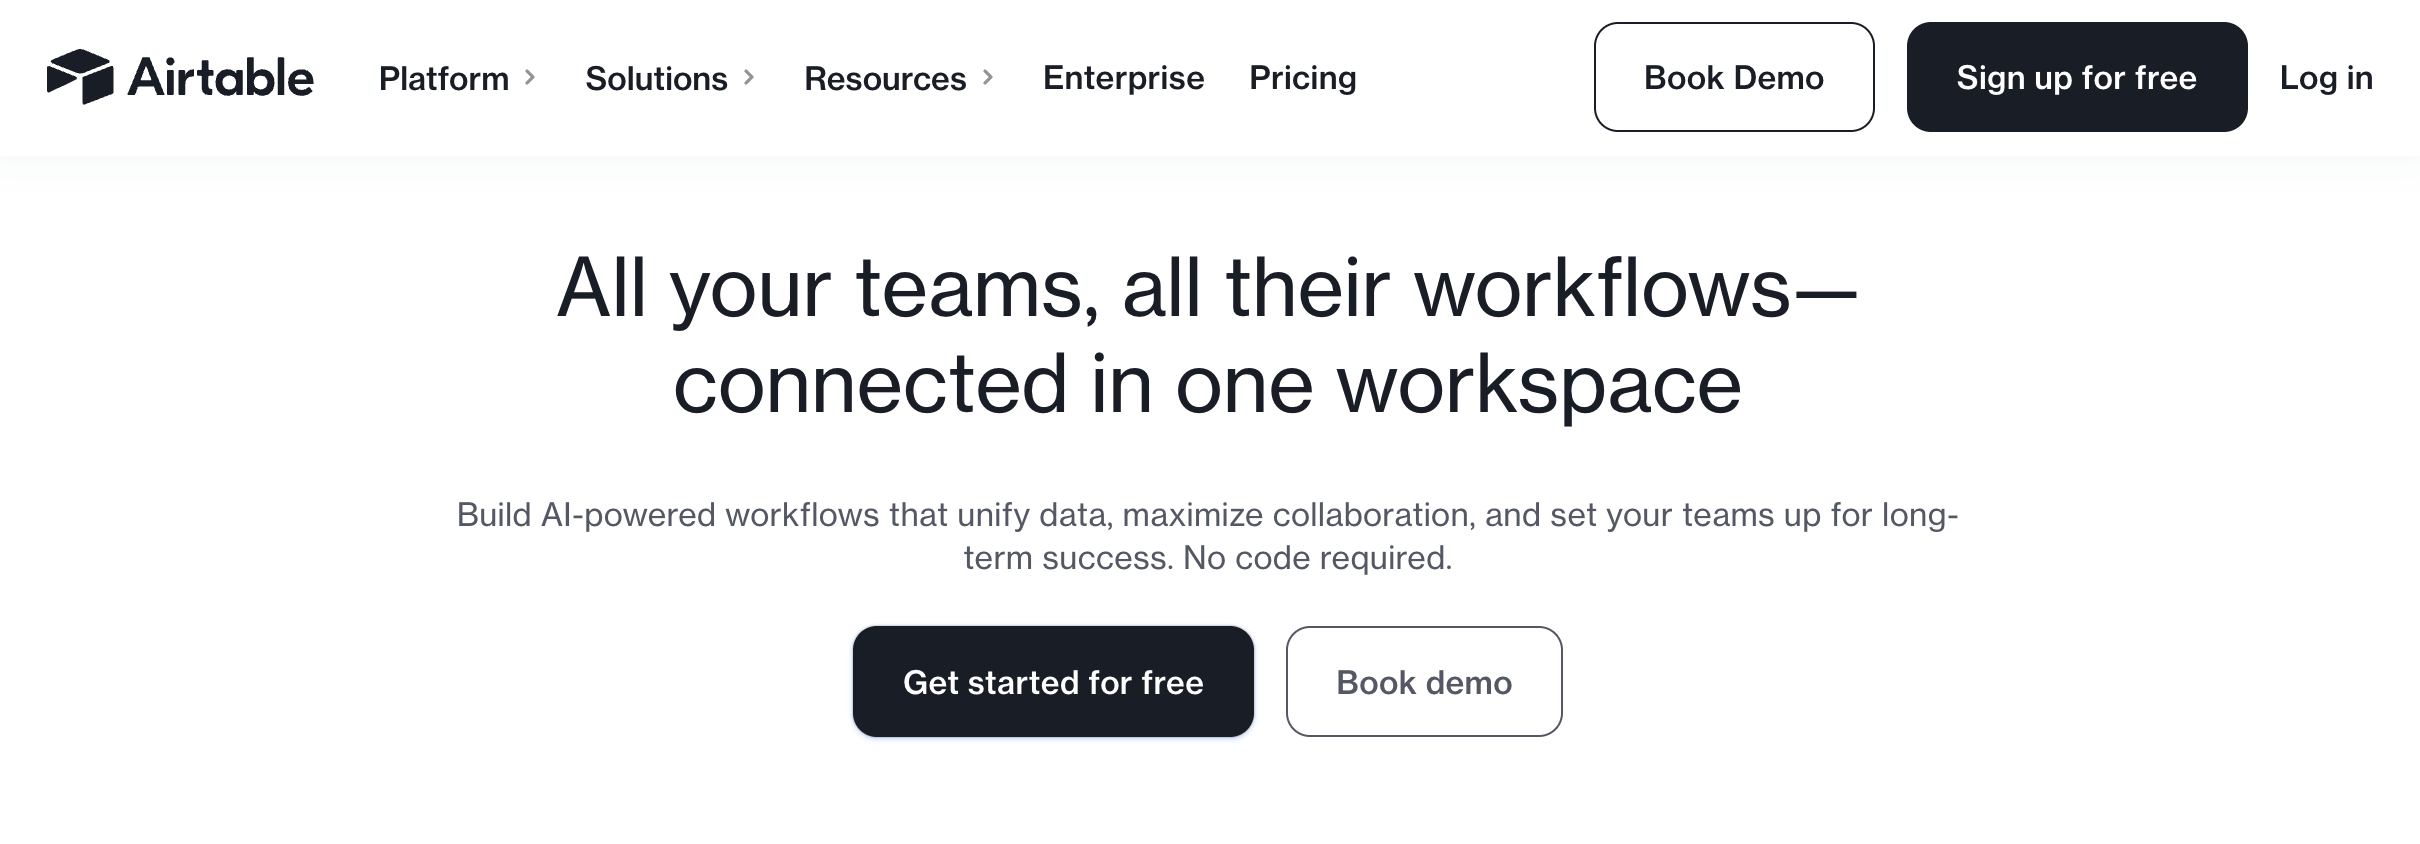Select Resources in the navigation bar

[884, 77]
